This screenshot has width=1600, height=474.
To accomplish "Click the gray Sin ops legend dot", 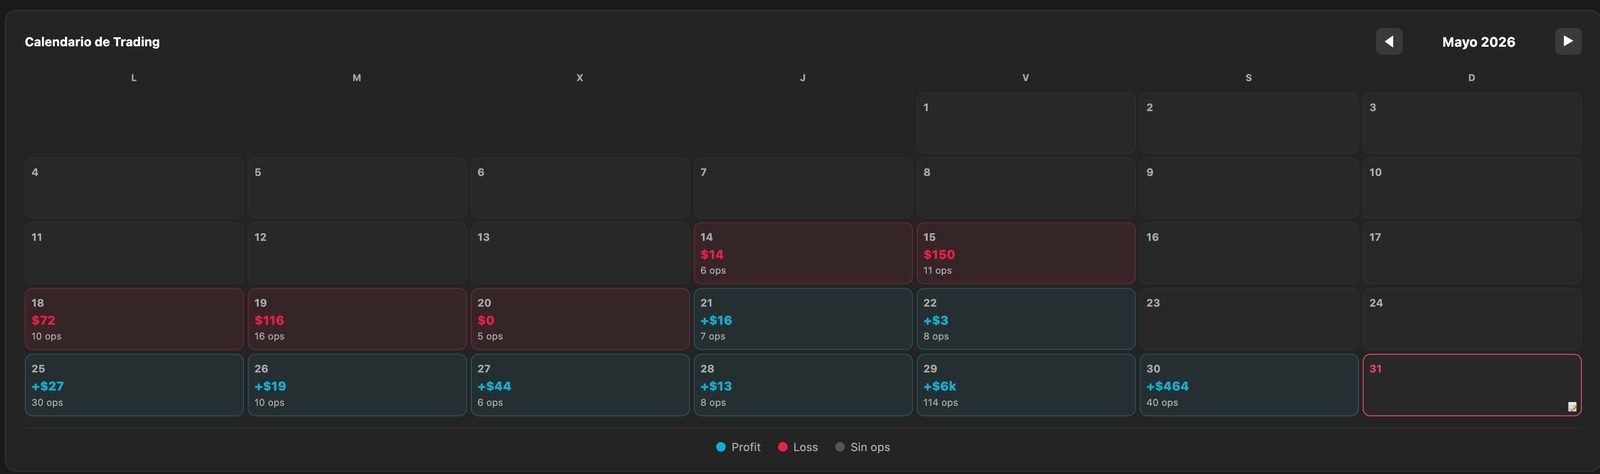I will 840,447.
